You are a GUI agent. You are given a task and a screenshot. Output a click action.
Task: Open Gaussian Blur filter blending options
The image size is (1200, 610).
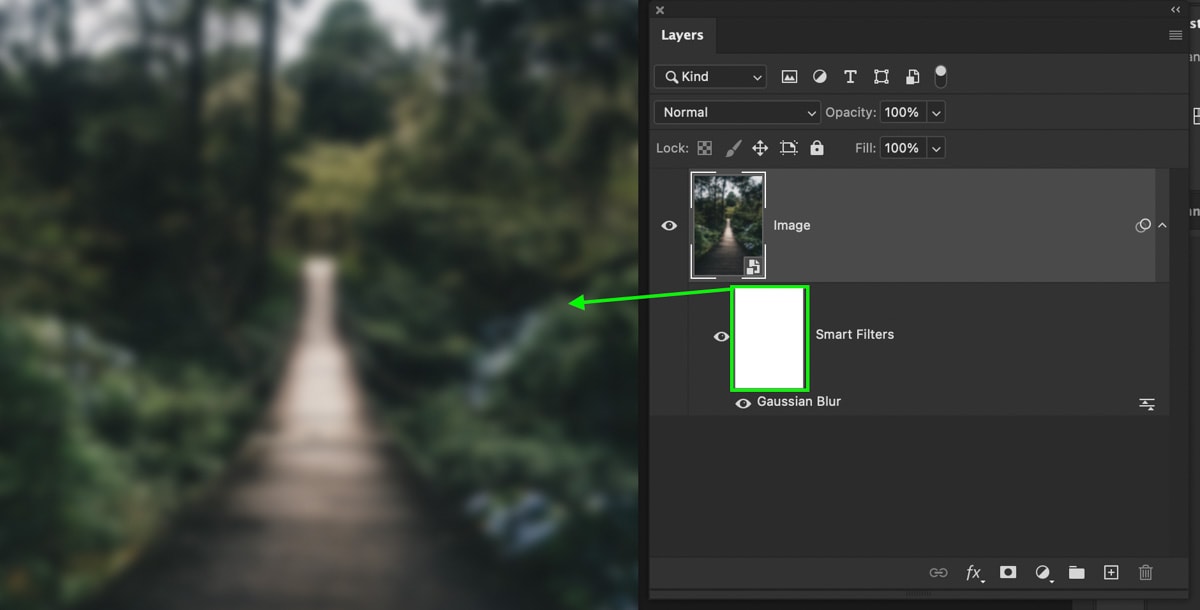coord(1147,404)
